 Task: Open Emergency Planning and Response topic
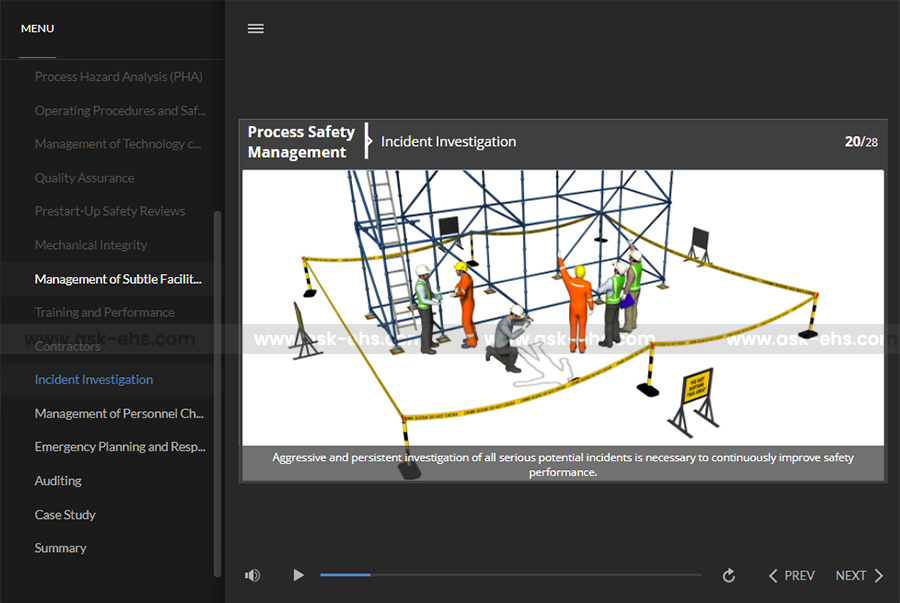click(x=119, y=447)
